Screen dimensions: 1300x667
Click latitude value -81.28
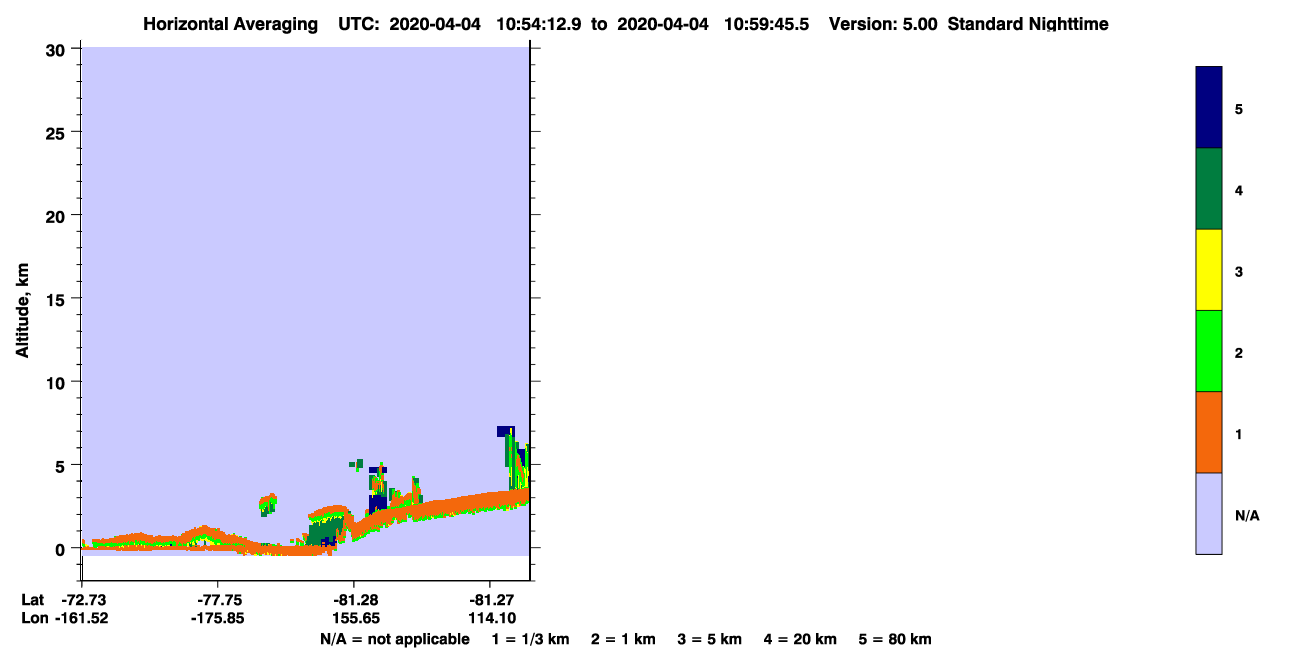click(x=354, y=600)
